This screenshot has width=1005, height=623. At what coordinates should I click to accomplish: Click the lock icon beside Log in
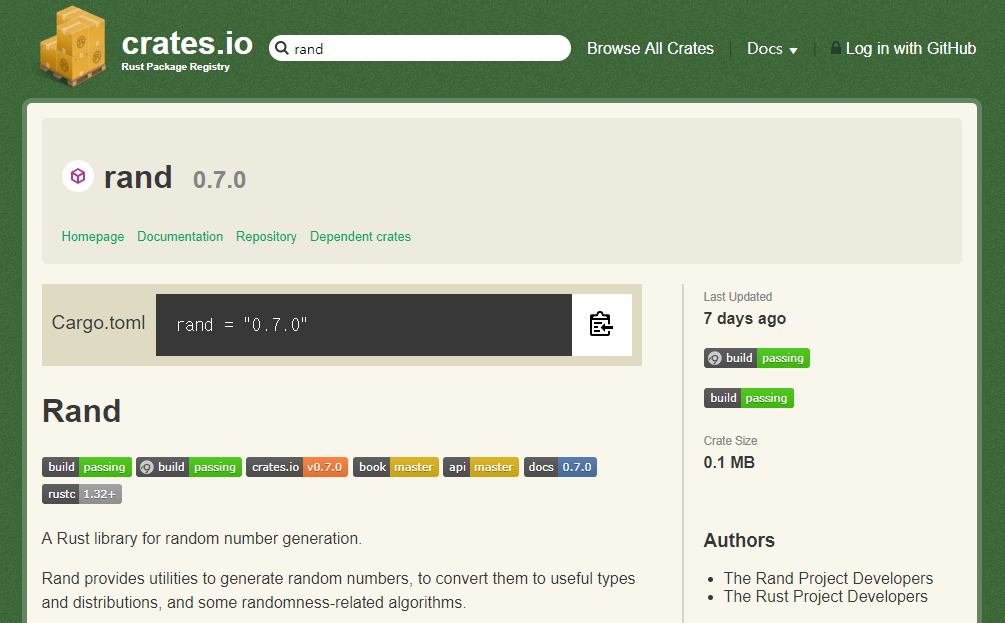[836, 48]
